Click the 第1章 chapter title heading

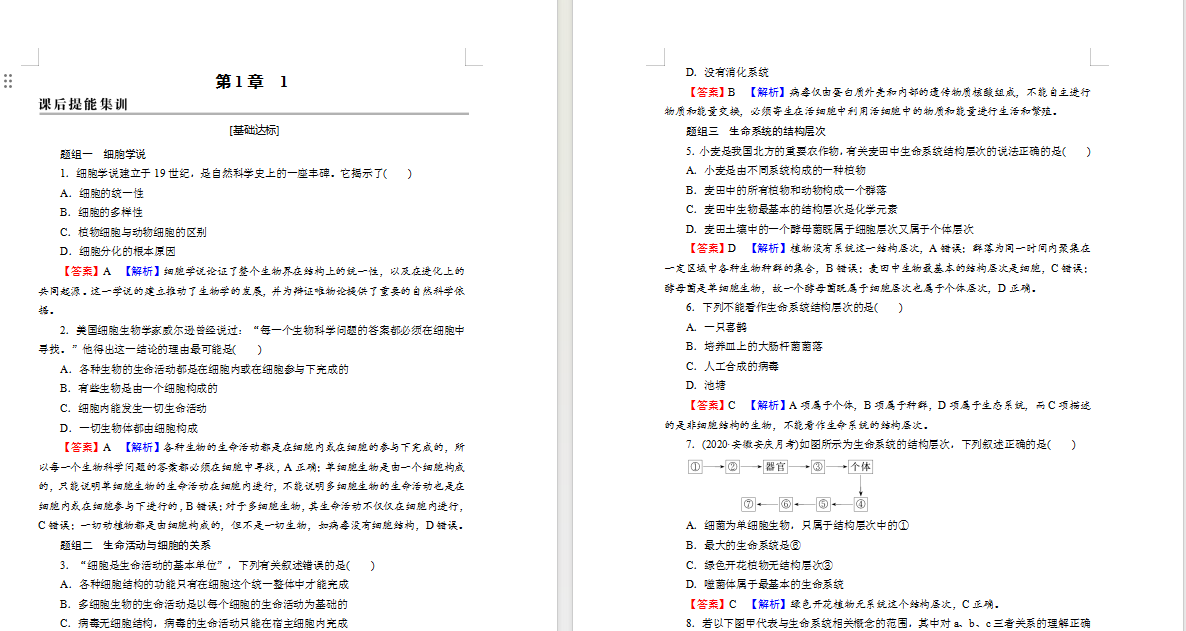(x=252, y=82)
